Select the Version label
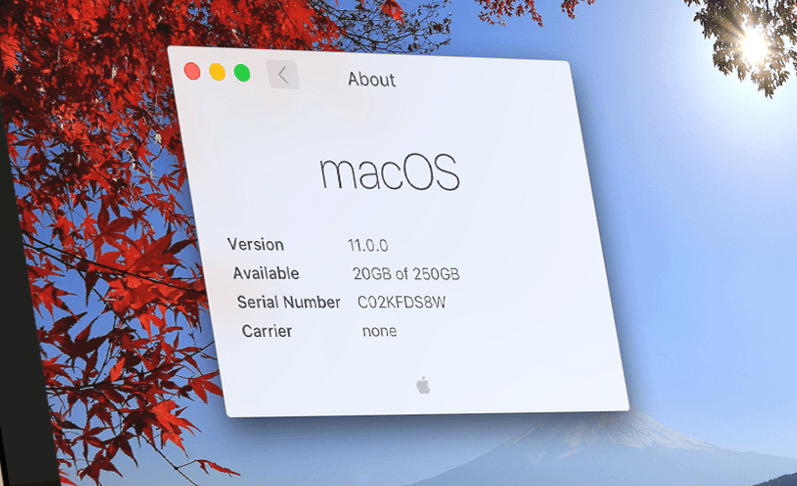This screenshot has height=486, width=797. coord(255,245)
